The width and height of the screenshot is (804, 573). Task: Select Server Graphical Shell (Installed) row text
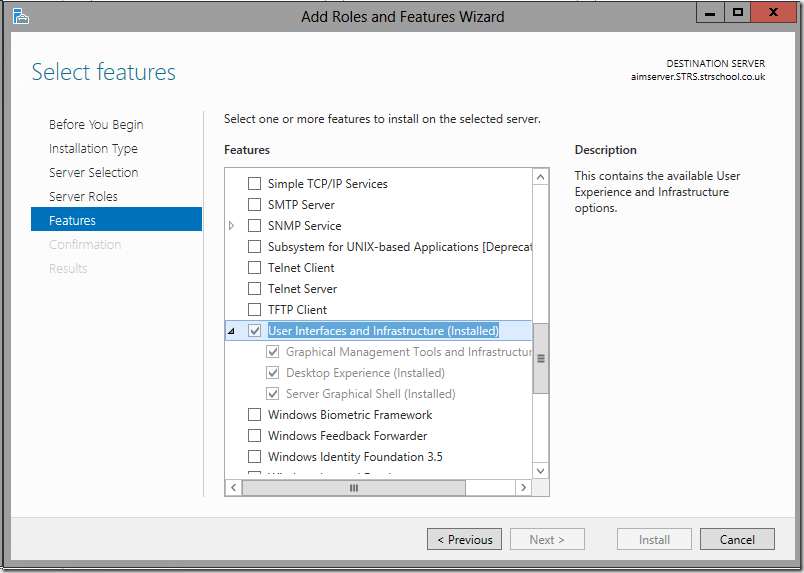pos(371,394)
